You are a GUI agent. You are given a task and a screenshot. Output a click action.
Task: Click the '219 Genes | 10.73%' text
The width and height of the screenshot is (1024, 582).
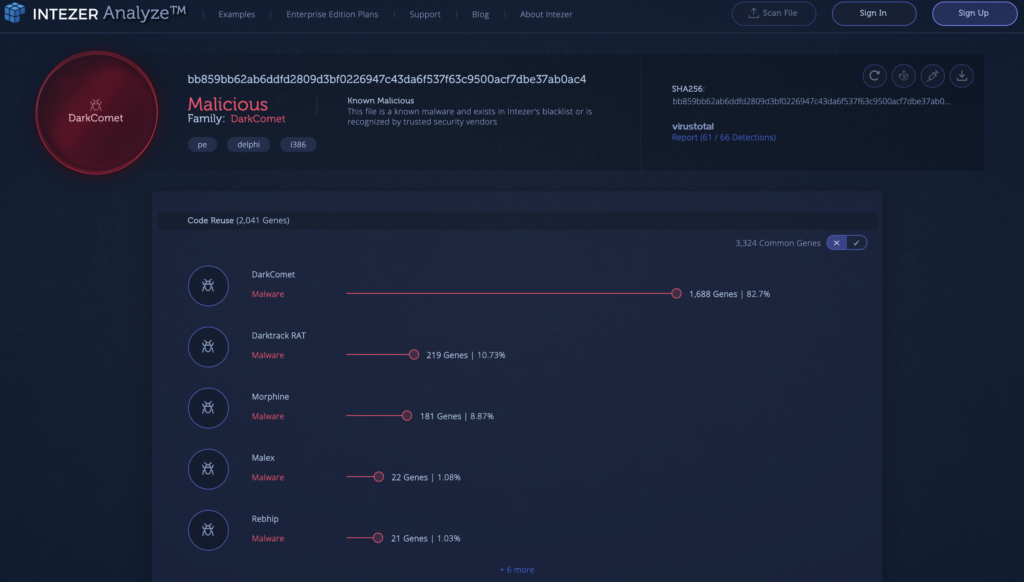tap(466, 355)
